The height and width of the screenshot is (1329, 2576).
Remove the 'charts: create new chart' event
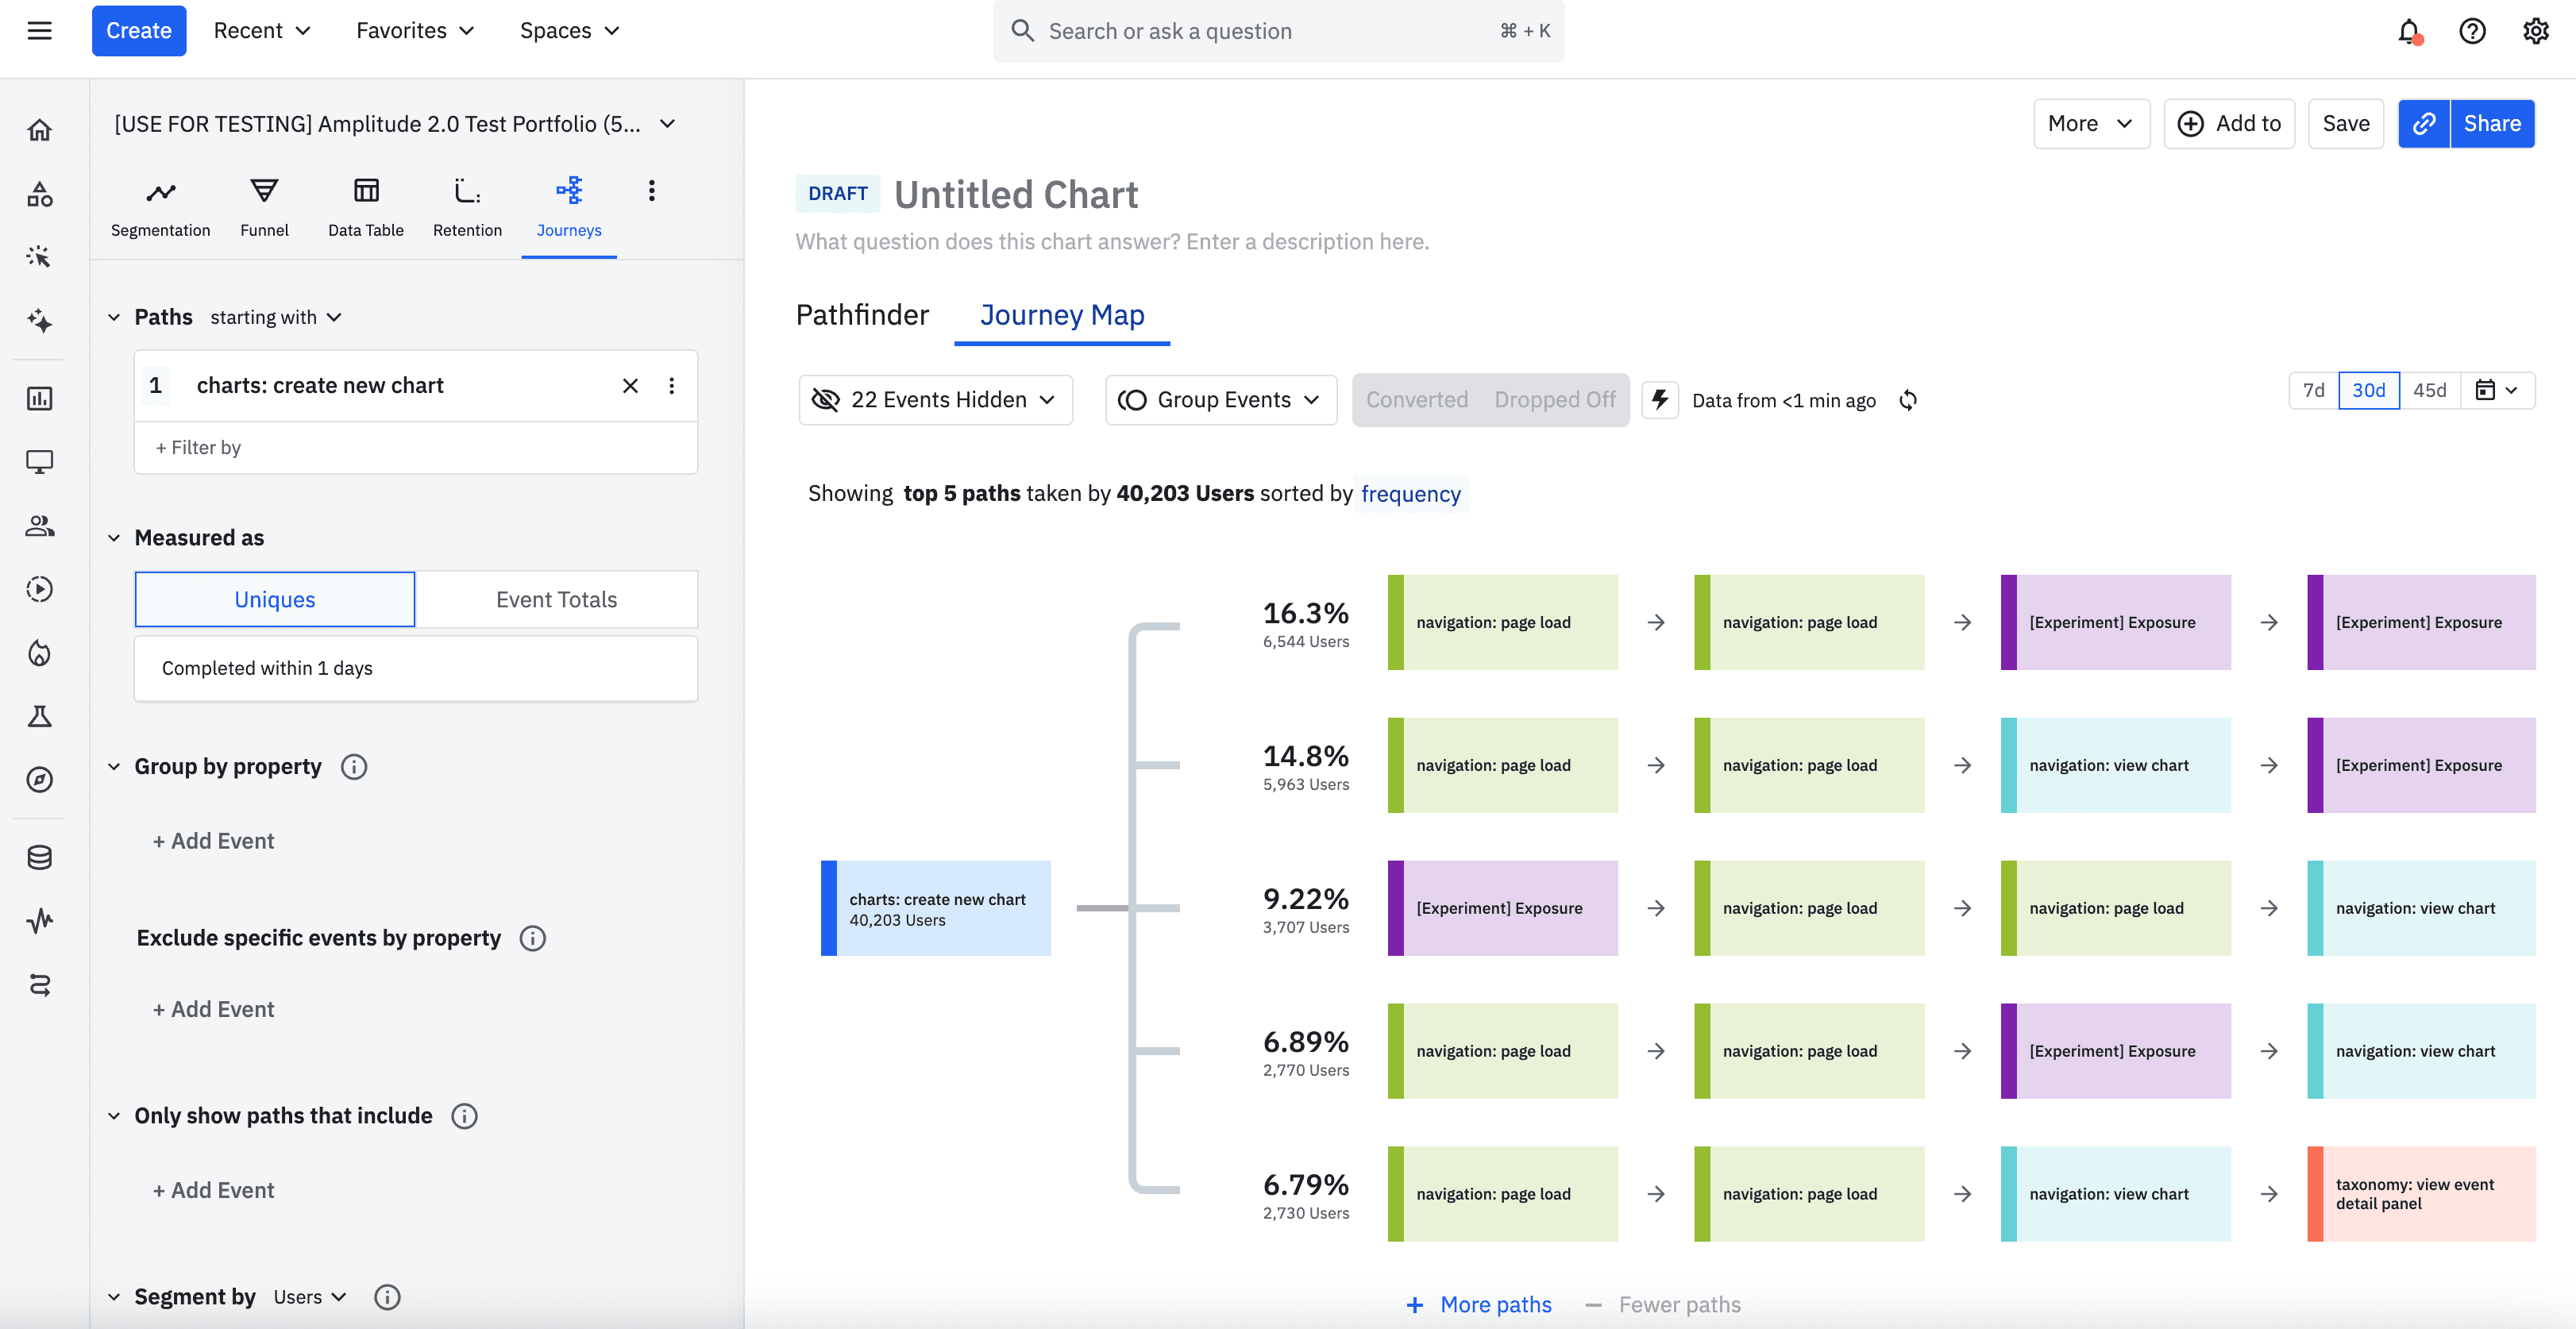click(630, 386)
